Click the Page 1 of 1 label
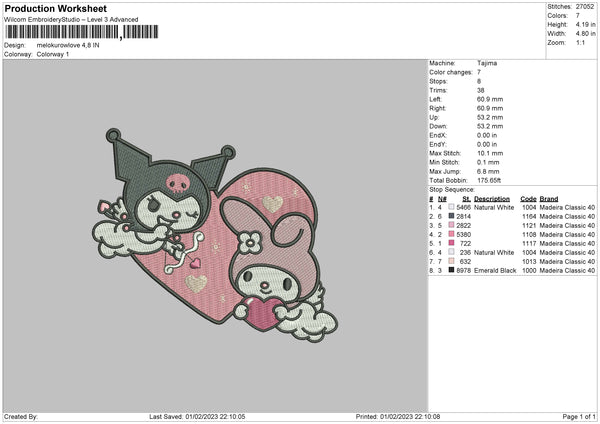 pyautogui.click(x=579, y=417)
